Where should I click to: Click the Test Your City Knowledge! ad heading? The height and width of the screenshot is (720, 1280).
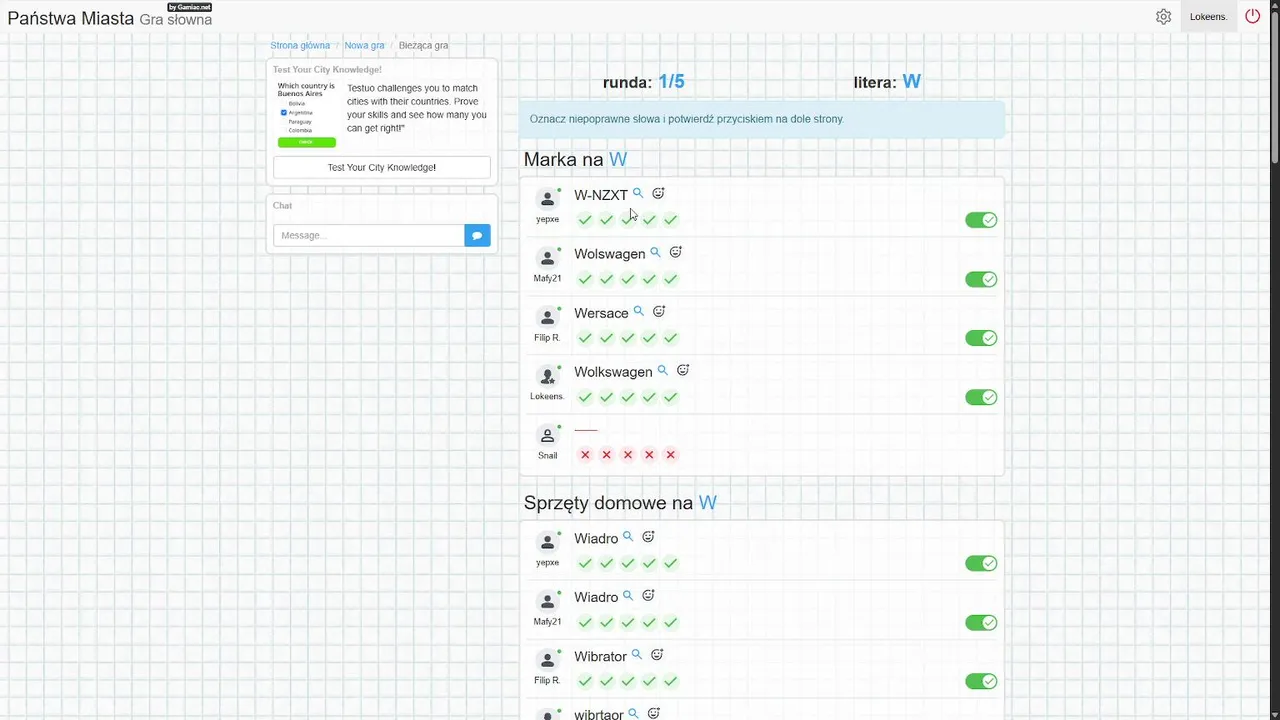click(x=327, y=70)
